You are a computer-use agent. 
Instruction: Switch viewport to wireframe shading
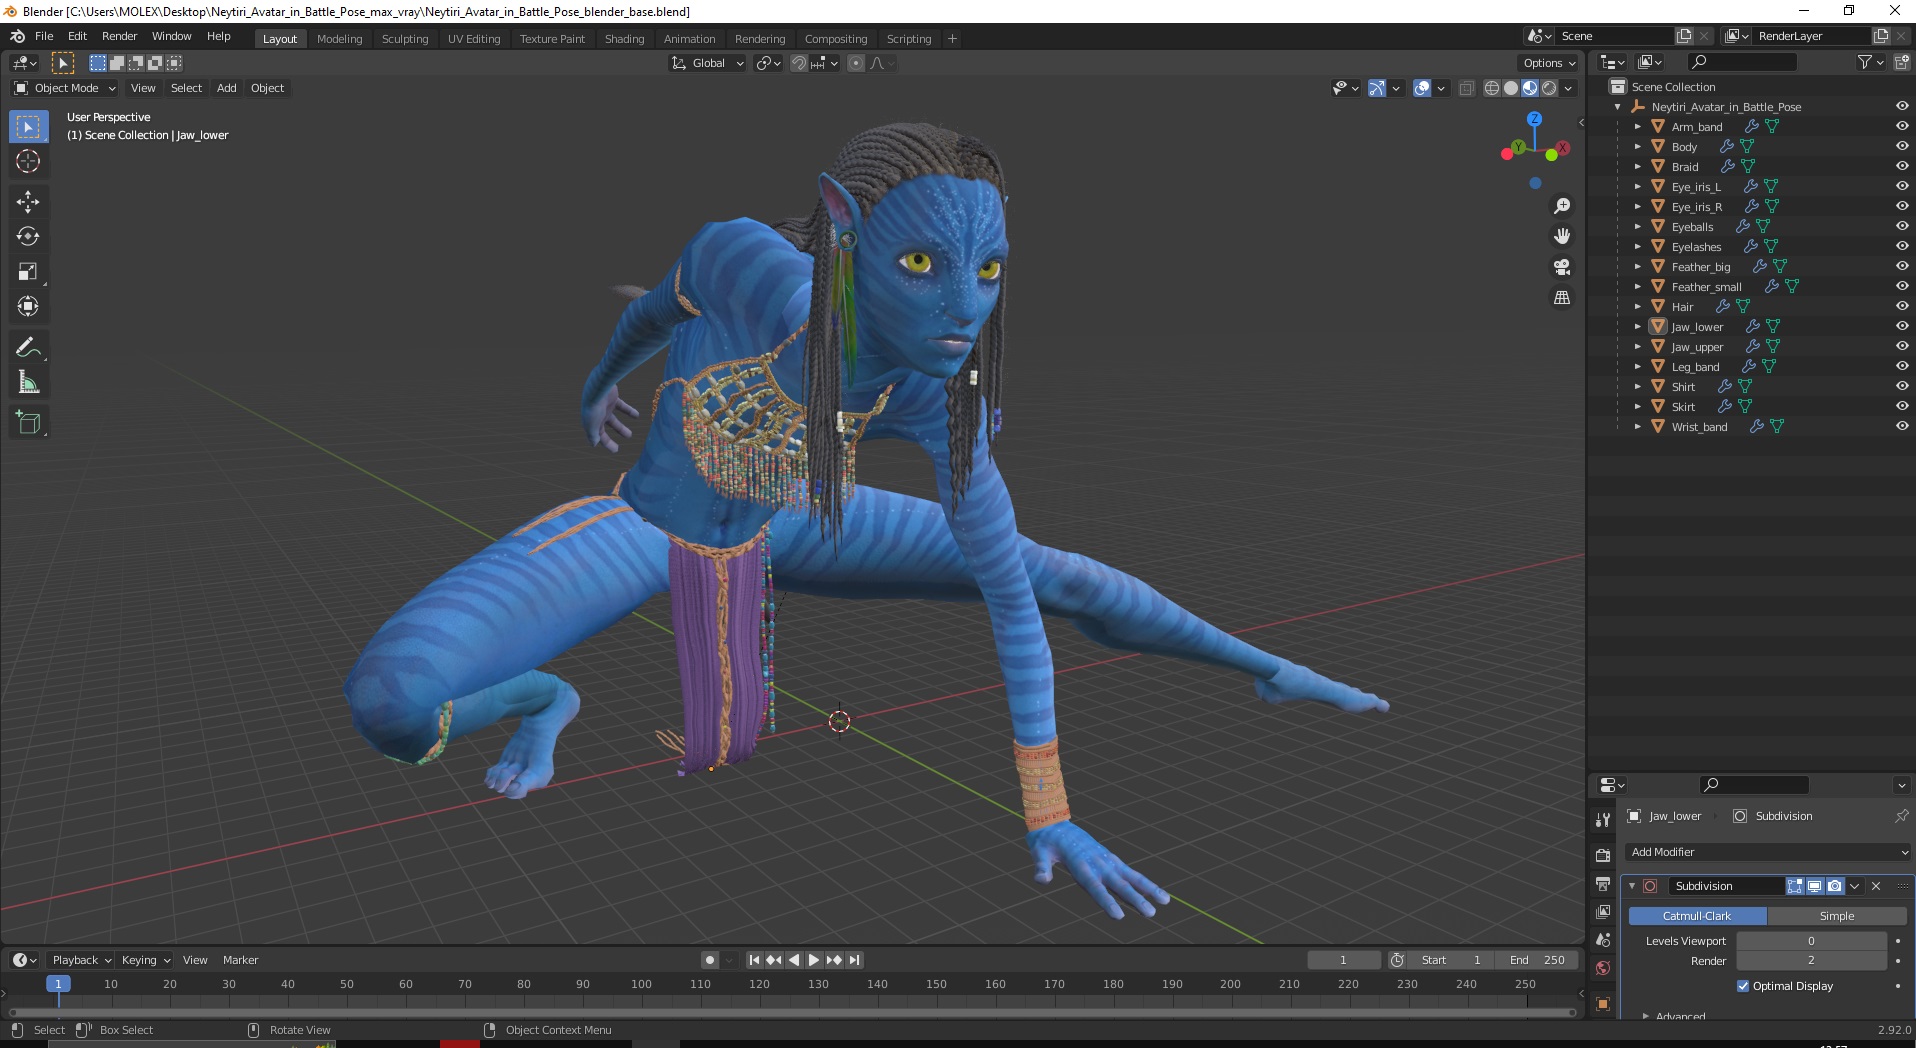(1492, 88)
